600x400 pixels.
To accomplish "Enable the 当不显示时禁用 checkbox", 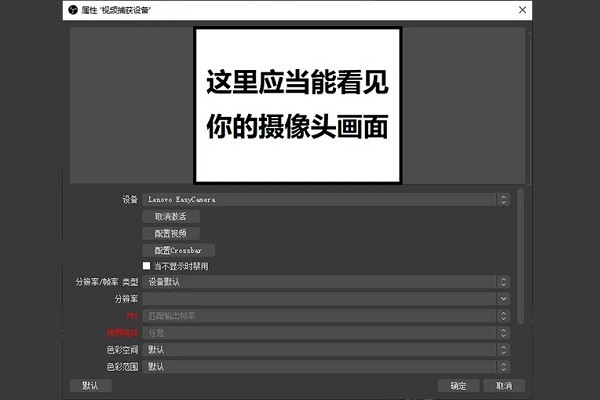I will (146, 266).
